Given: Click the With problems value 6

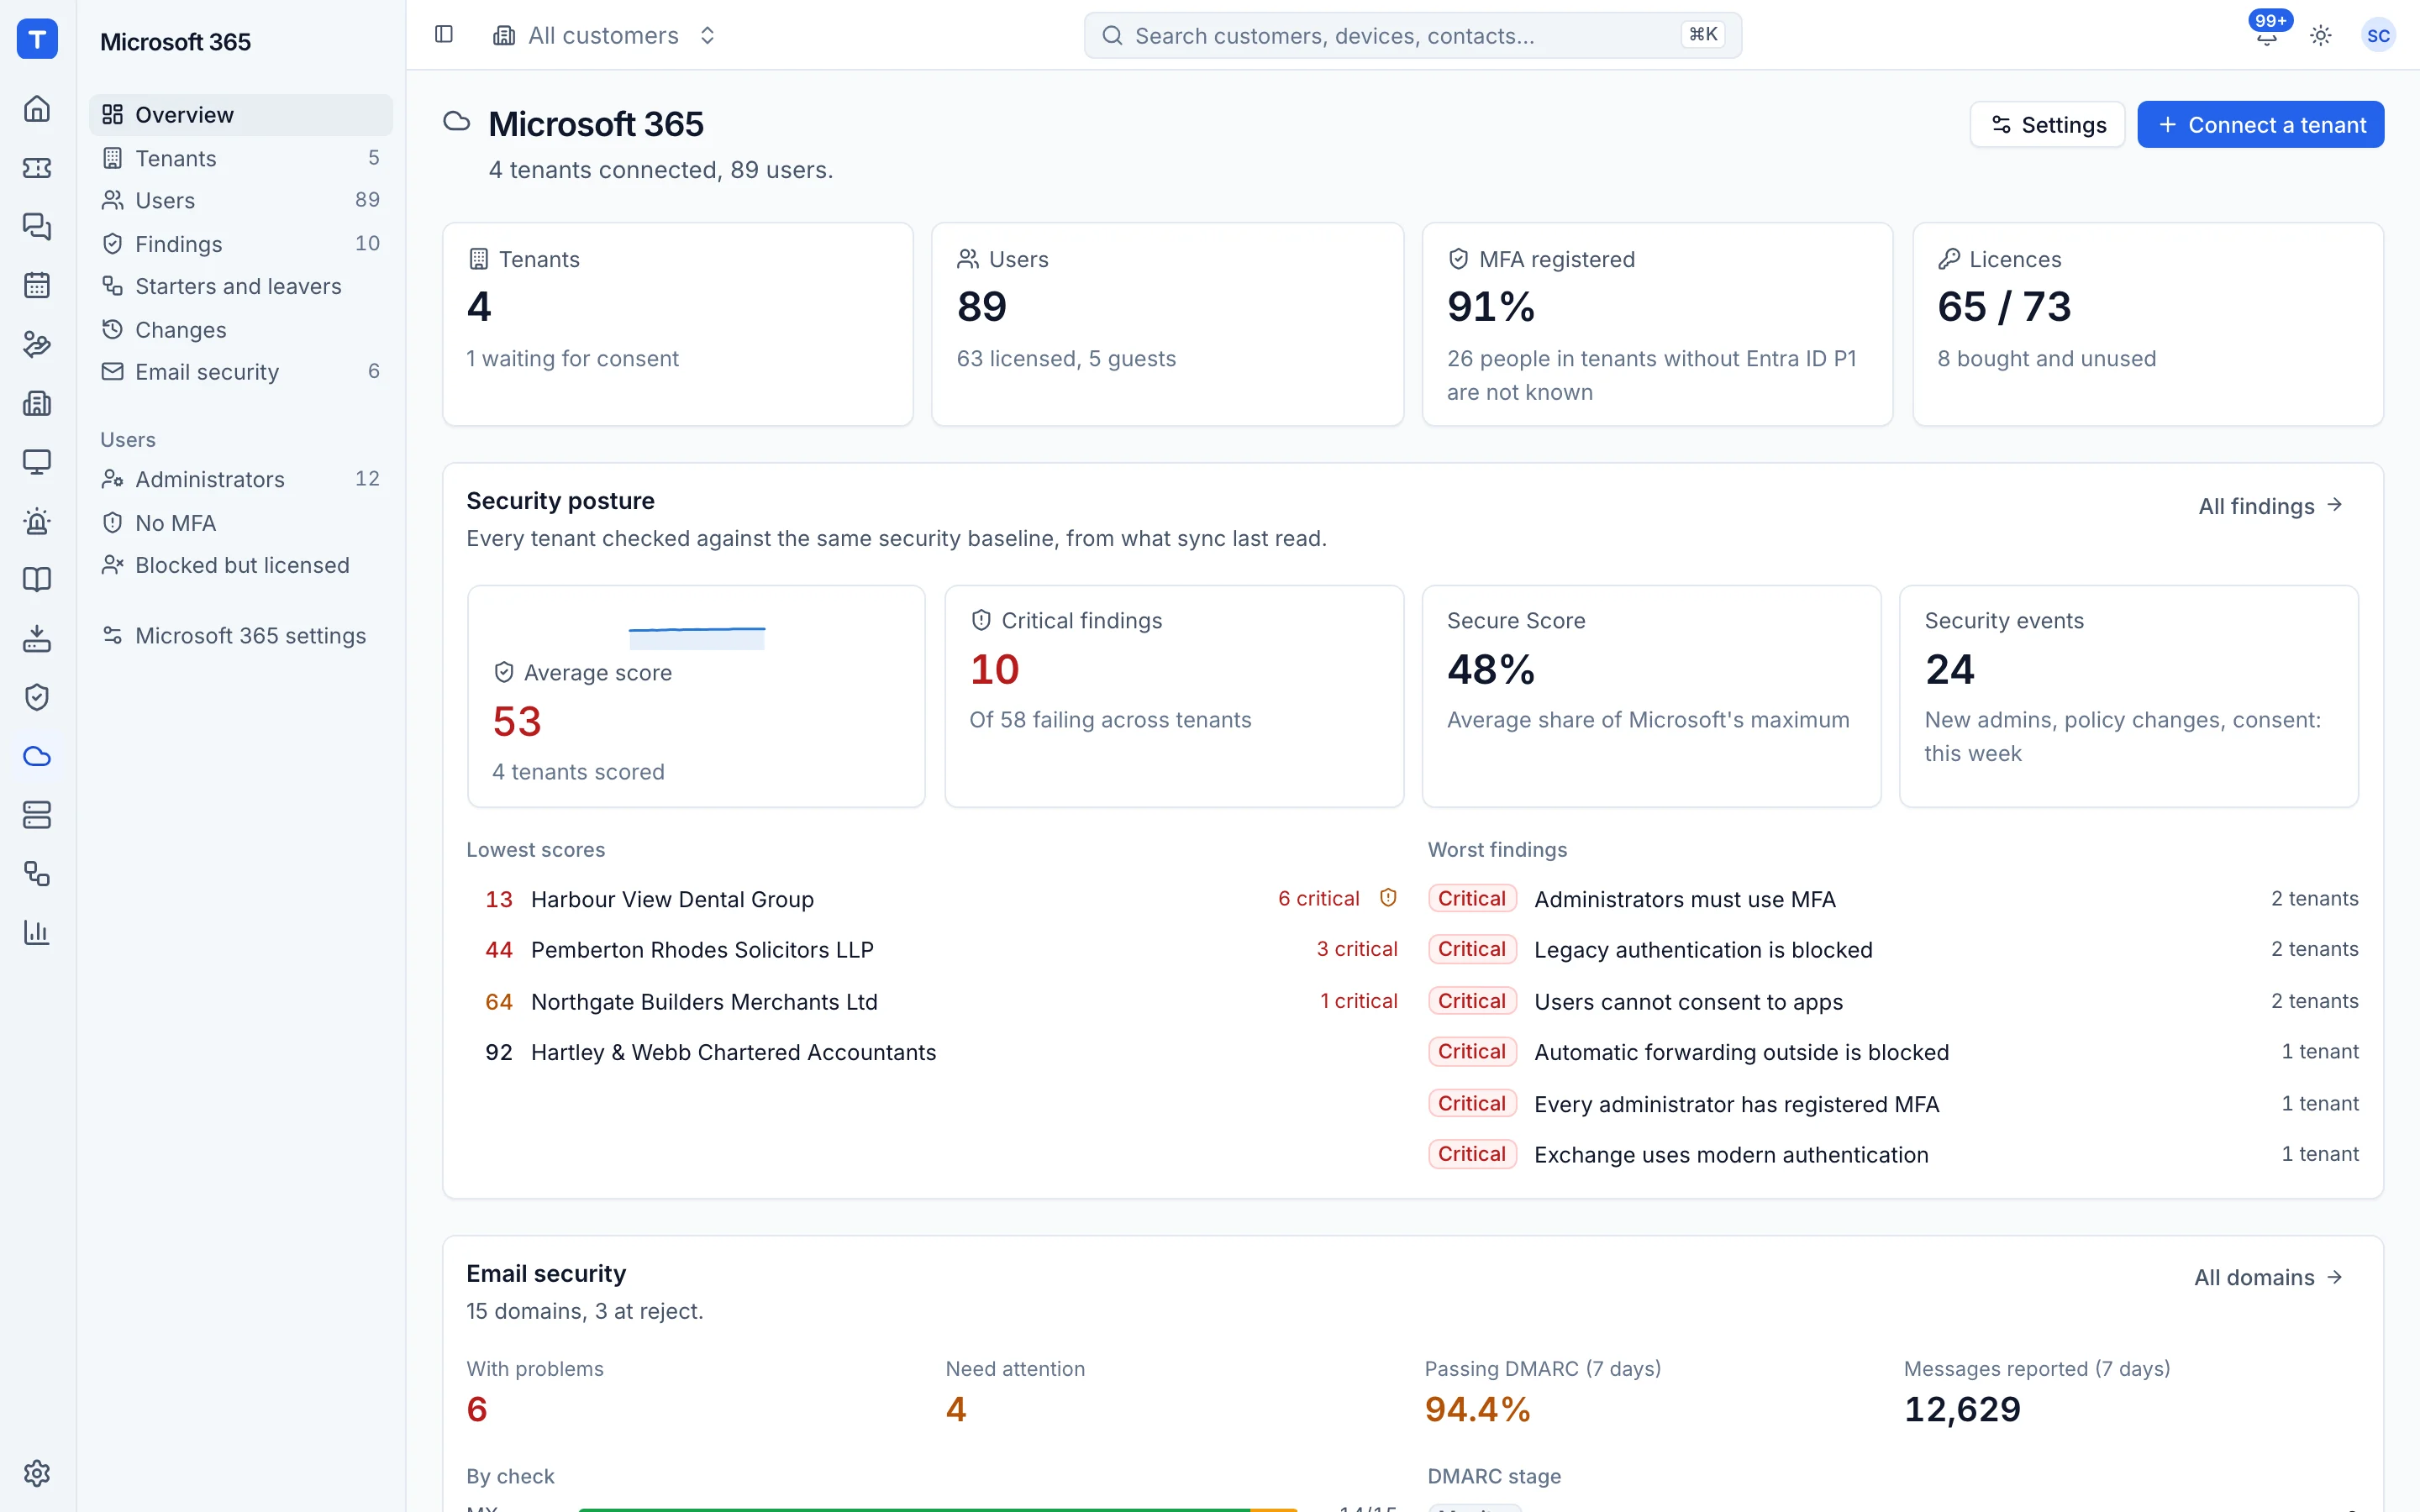Looking at the screenshot, I should click(x=477, y=1409).
